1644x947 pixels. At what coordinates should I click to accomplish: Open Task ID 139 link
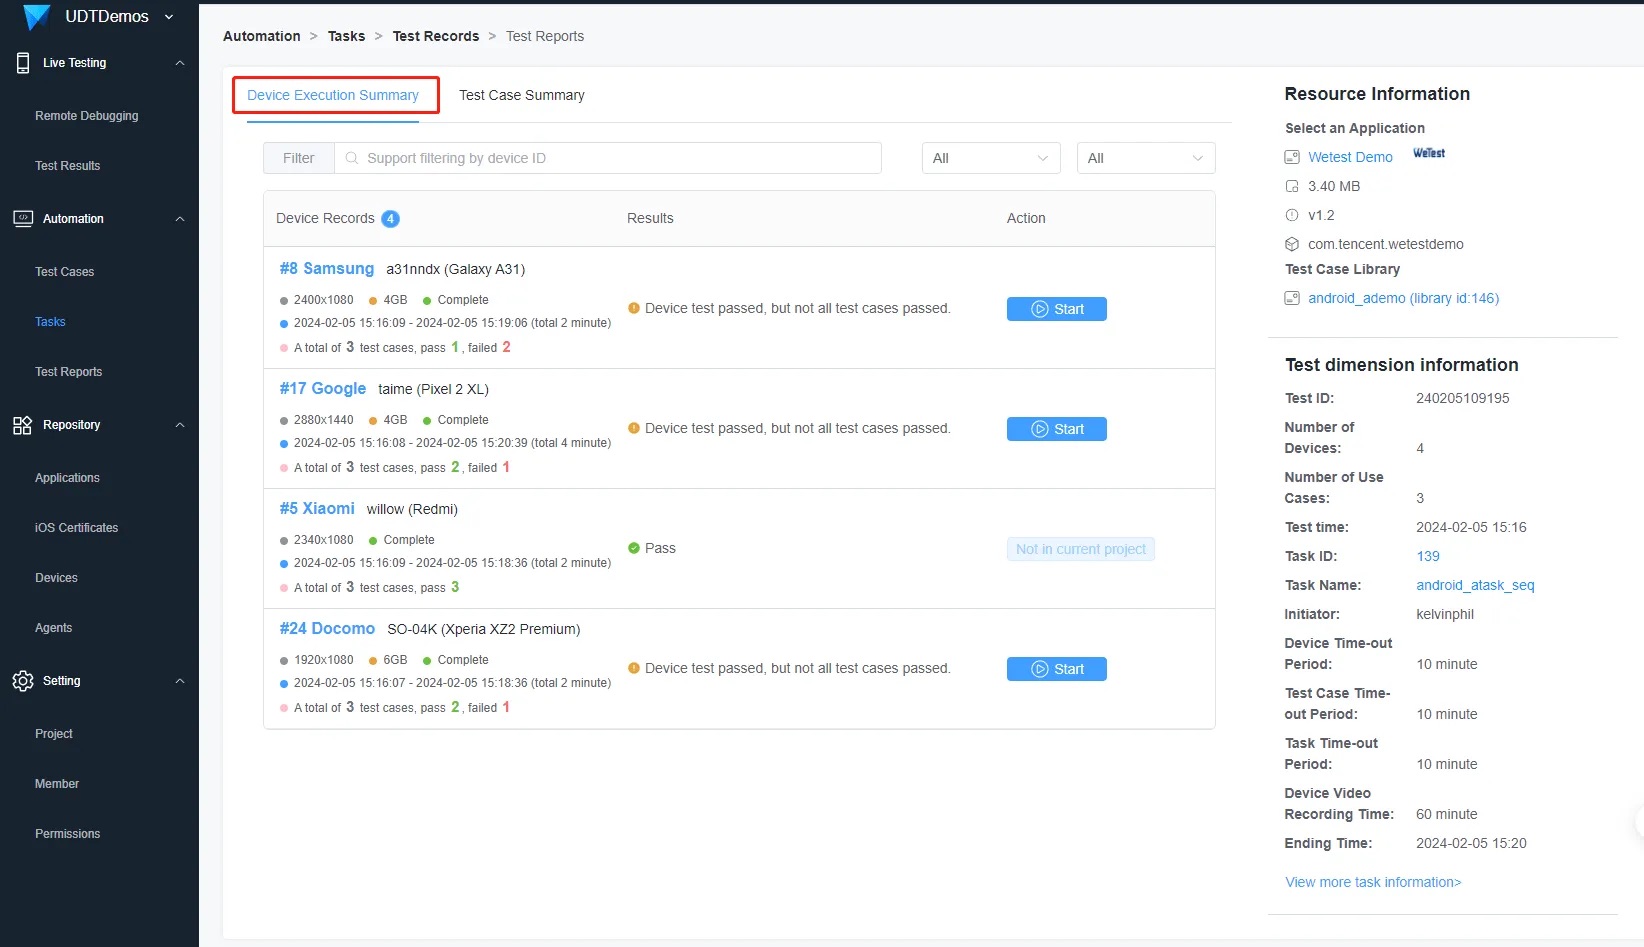[x=1428, y=556]
